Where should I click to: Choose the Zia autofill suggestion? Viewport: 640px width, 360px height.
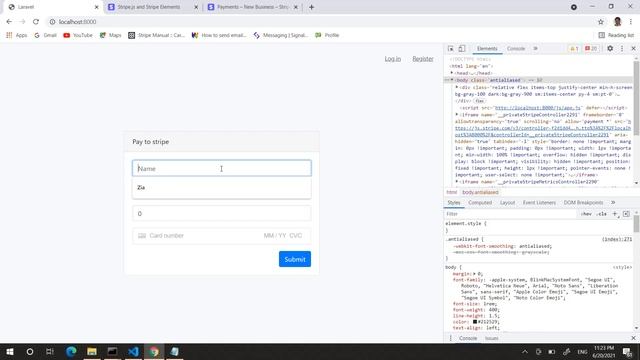222,187
